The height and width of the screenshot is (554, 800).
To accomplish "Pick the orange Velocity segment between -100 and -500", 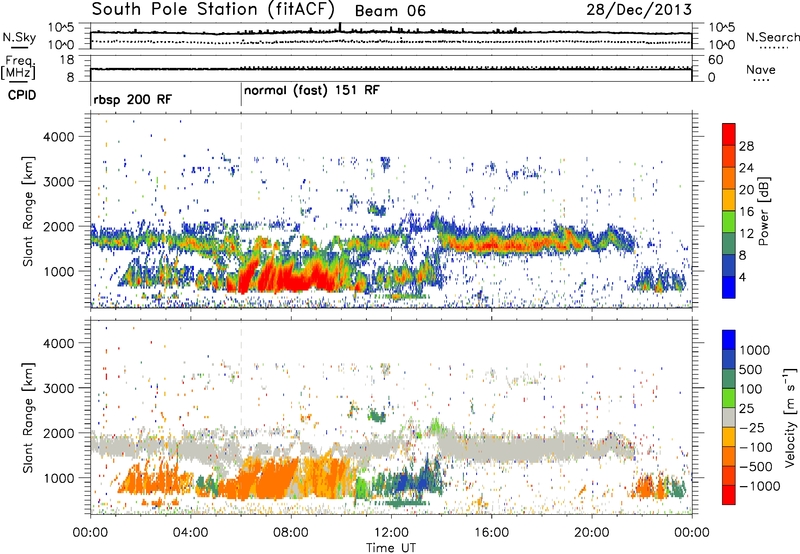I will click(x=729, y=456).
